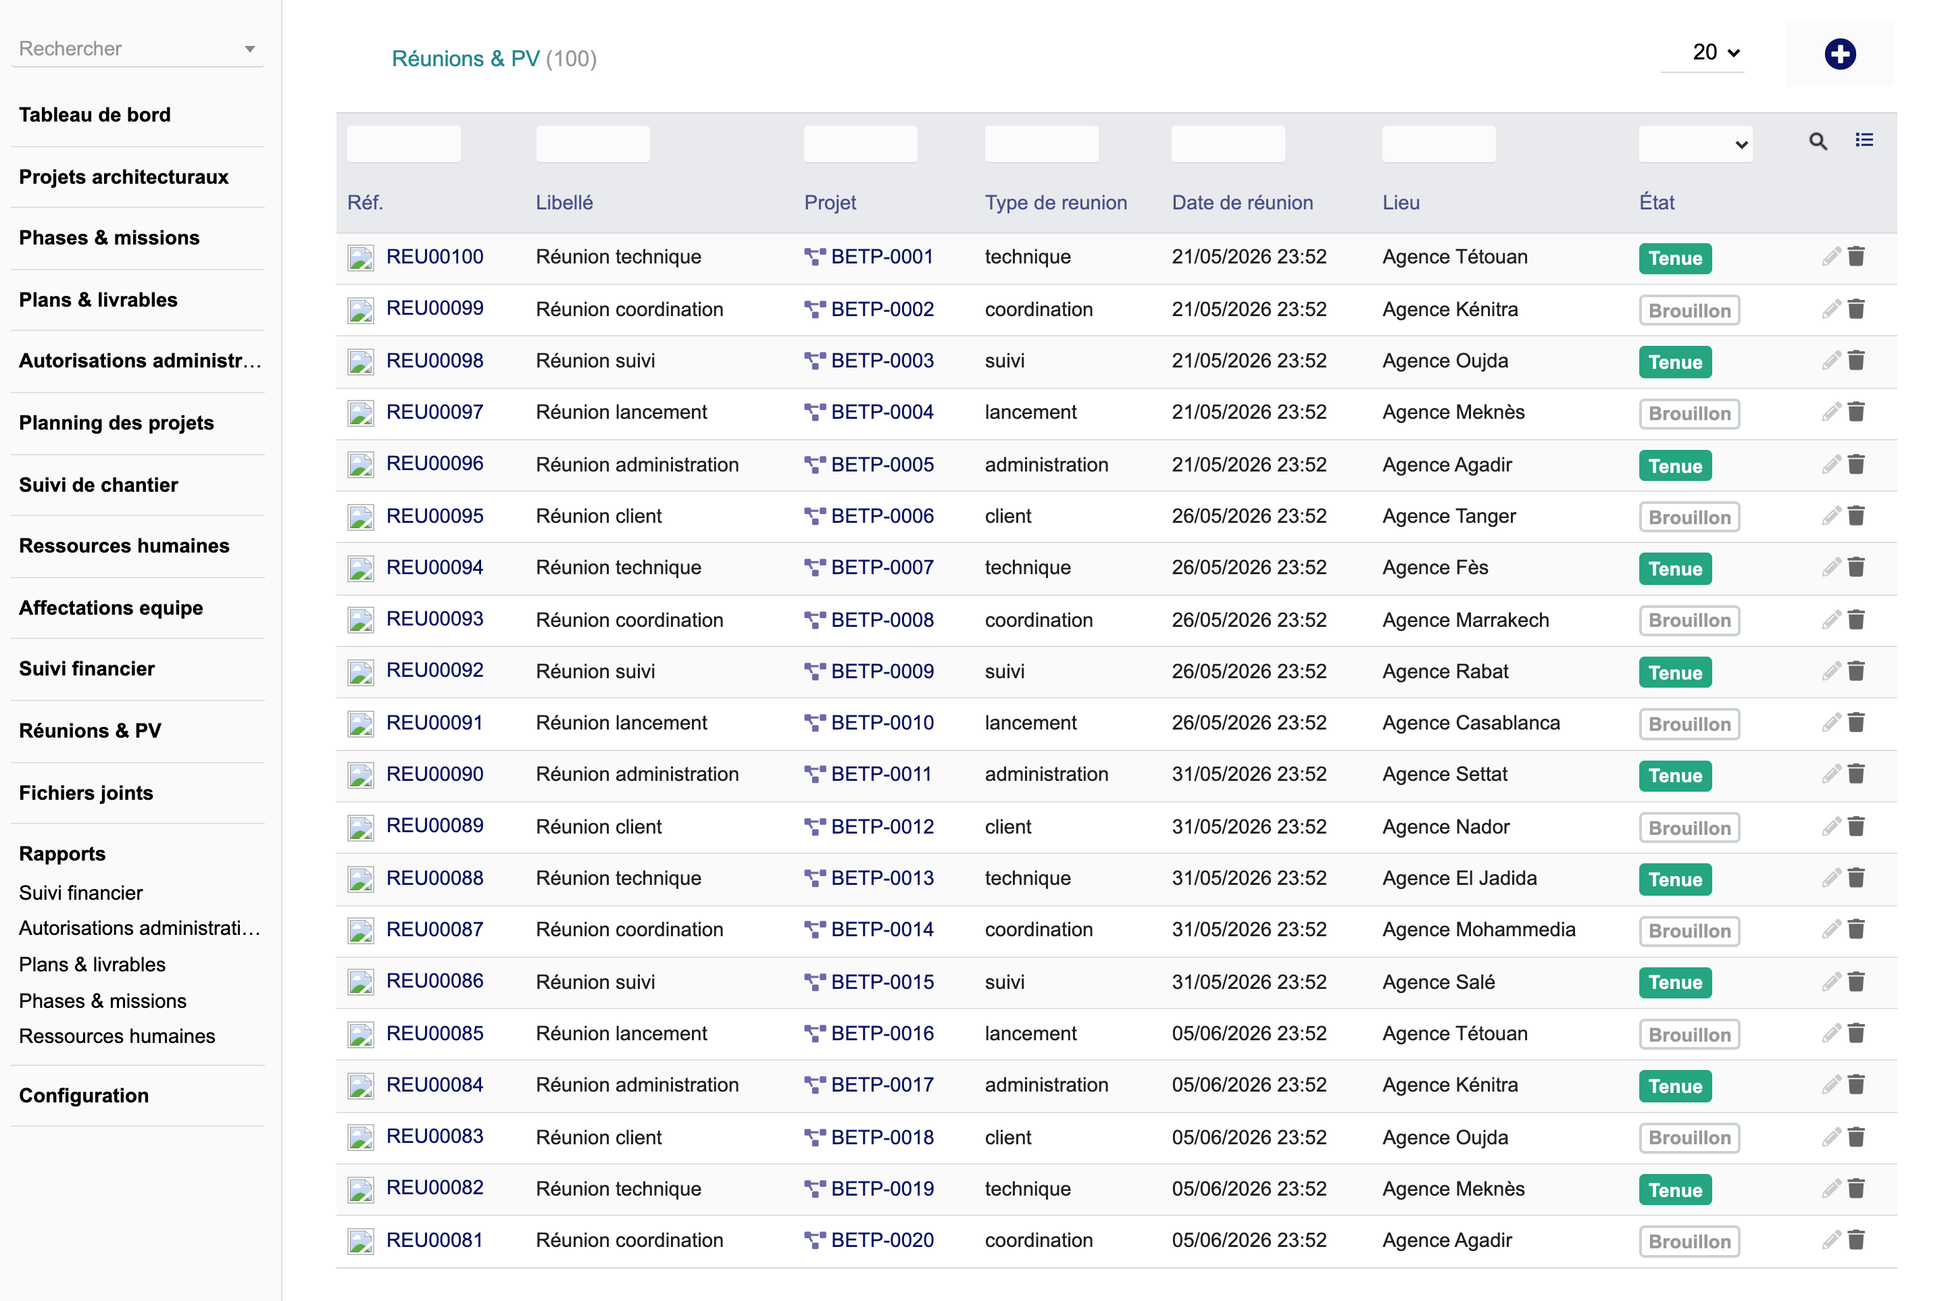Screen dimensions: 1946x1301
Task: Delete réunion REU00098 with trash icon
Action: pos(1856,360)
